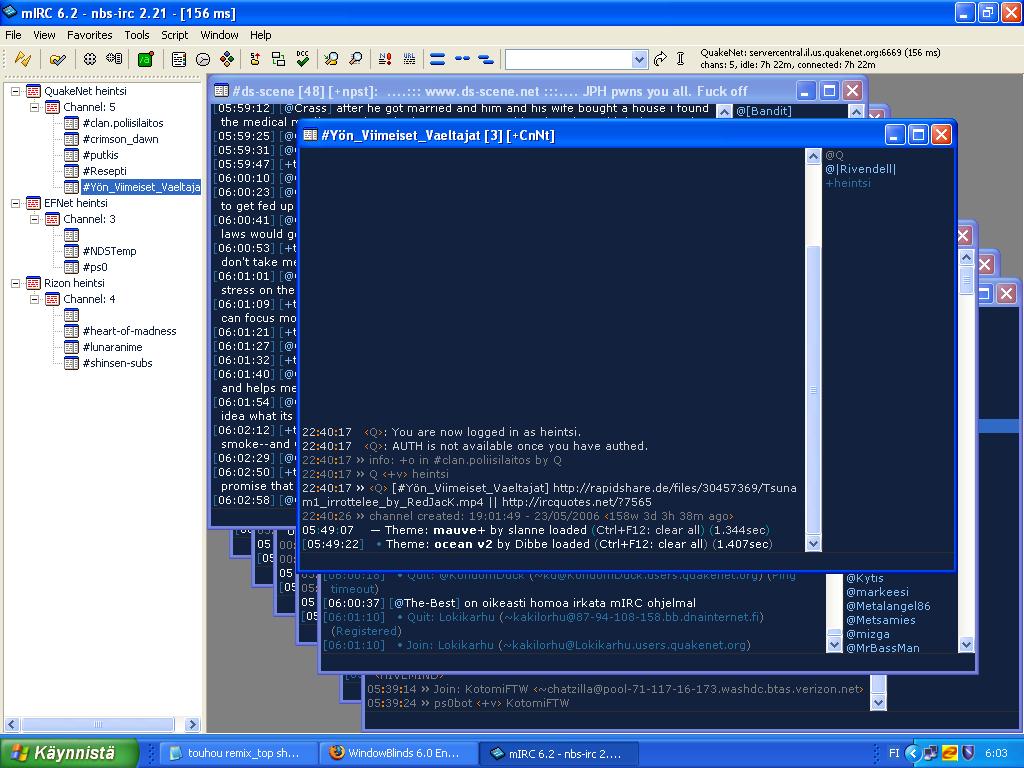The height and width of the screenshot is (768, 1024).
Task: Click the Cascade windows toolbar icon
Action: (486, 59)
